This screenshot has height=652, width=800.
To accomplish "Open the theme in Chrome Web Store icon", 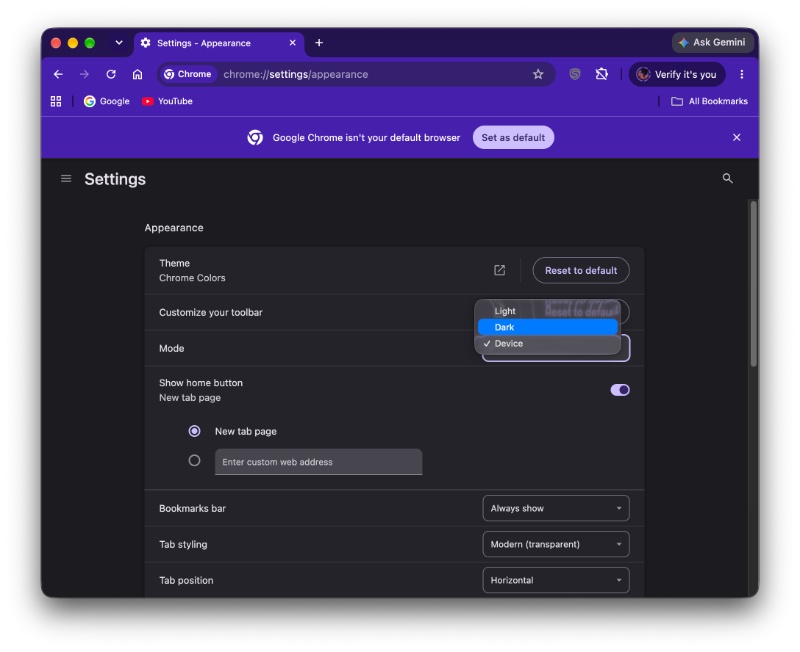I will (x=499, y=270).
